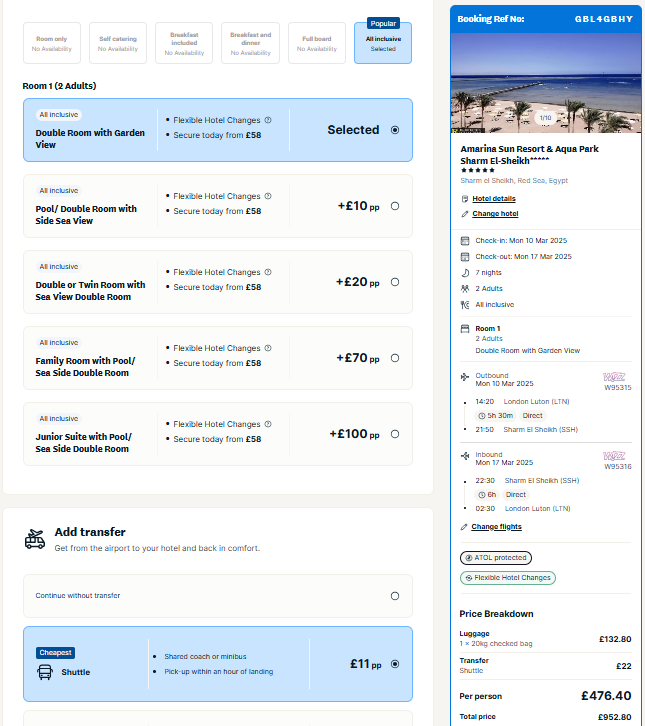
Task: Click the 5h 30m flight duration chip
Action: pyautogui.click(x=495, y=416)
